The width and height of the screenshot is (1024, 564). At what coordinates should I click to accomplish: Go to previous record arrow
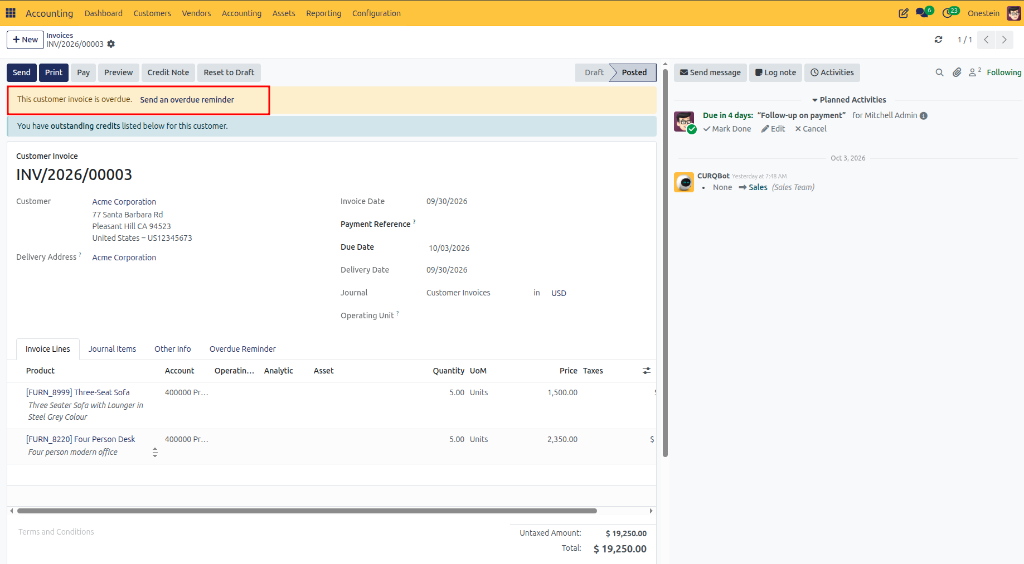coord(986,40)
